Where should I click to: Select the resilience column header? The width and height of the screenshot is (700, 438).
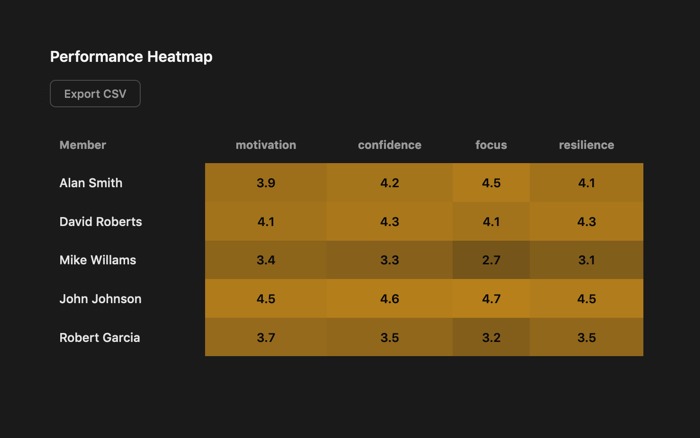(586, 145)
